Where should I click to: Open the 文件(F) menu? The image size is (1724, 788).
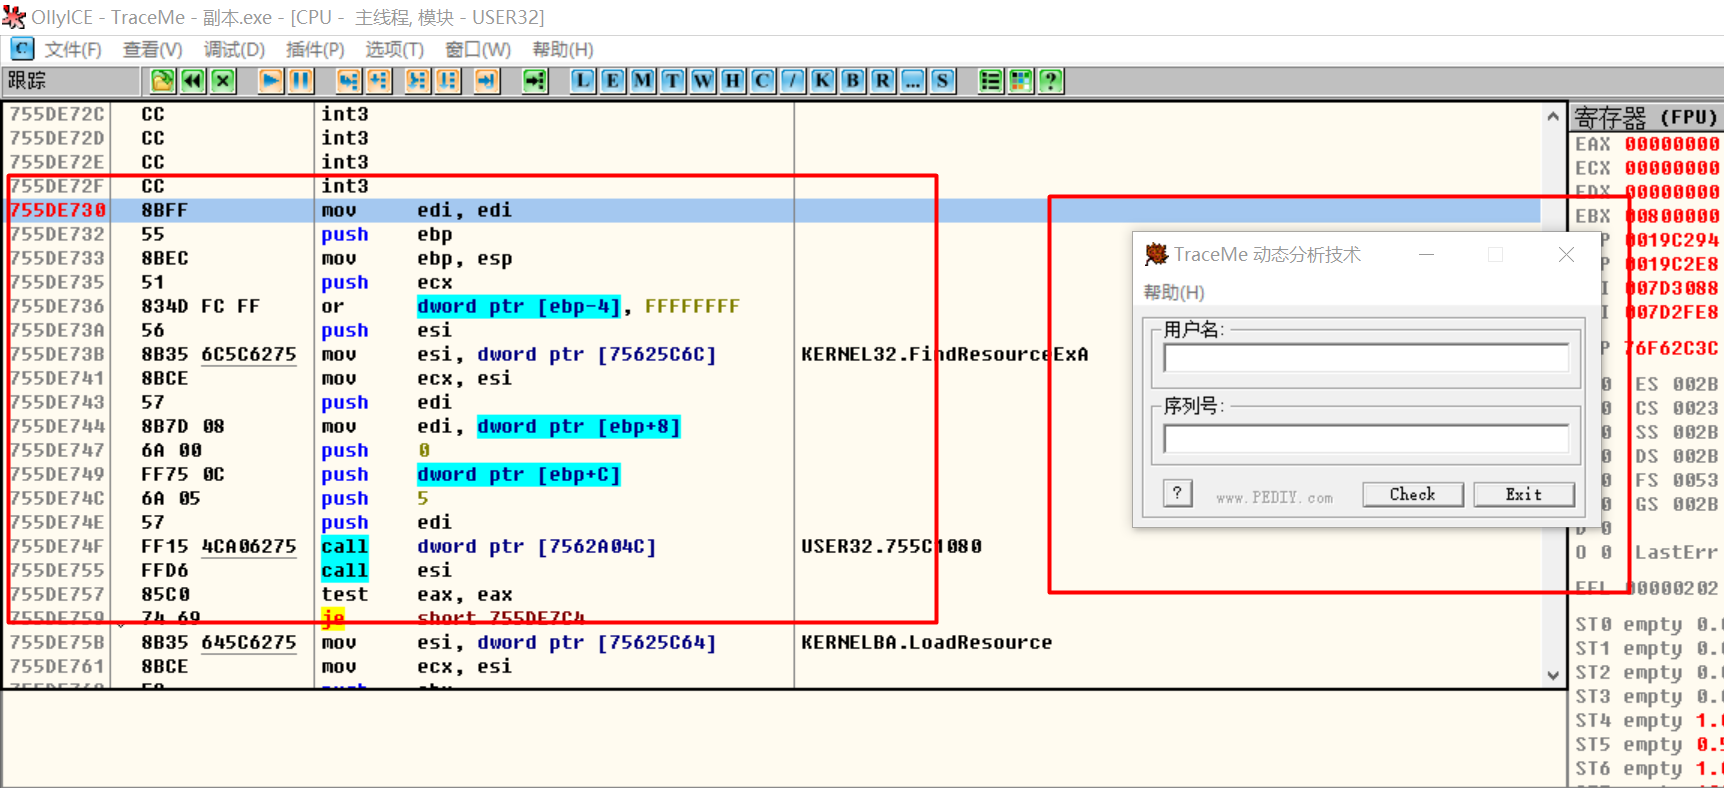click(x=73, y=50)
